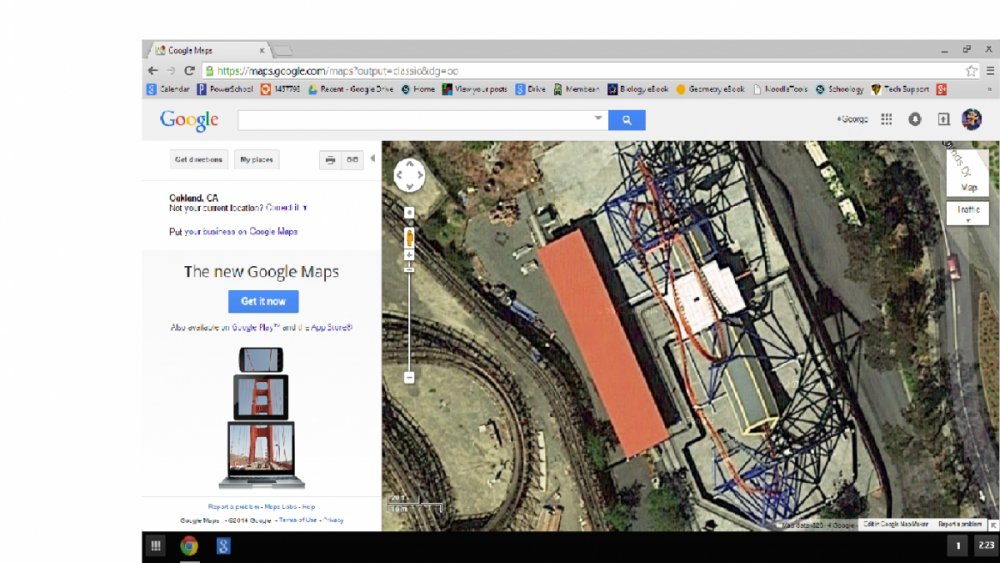Open the PowerSchool bookmark
This screenshot has height=563, width=1000.
click(225, 89)
